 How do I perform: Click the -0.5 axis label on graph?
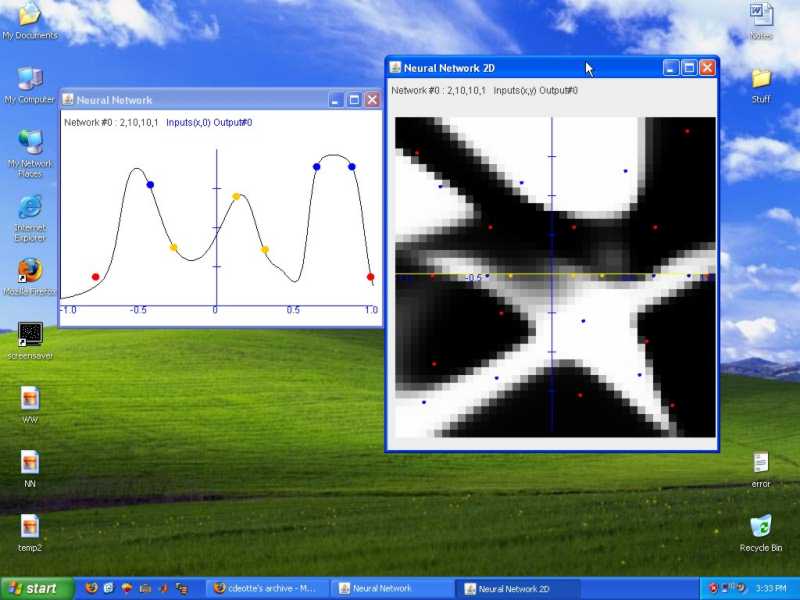click(x=138, y=310)
